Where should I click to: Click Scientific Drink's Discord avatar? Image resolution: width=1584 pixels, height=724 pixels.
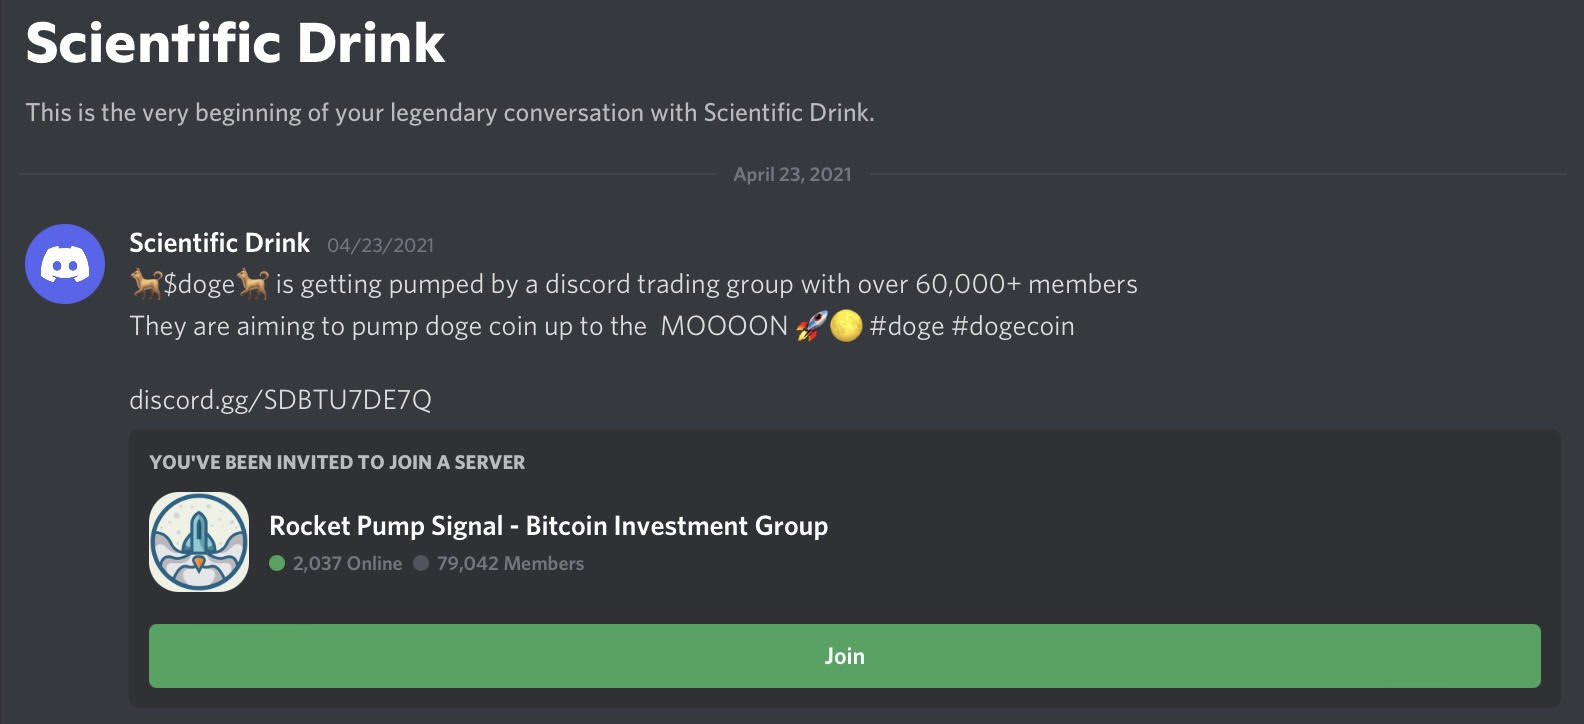coord(65,264)
